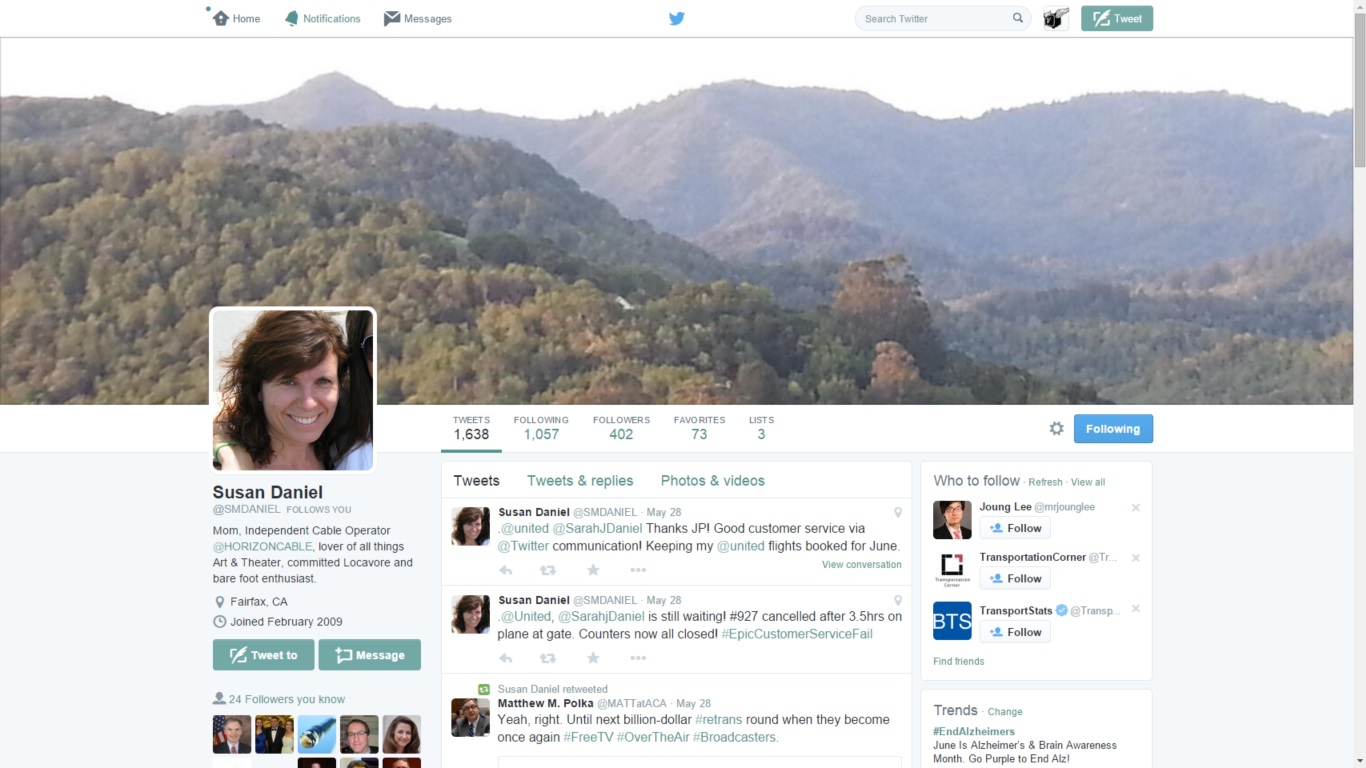Click View all in Who to follow

tap(1088, 482)
